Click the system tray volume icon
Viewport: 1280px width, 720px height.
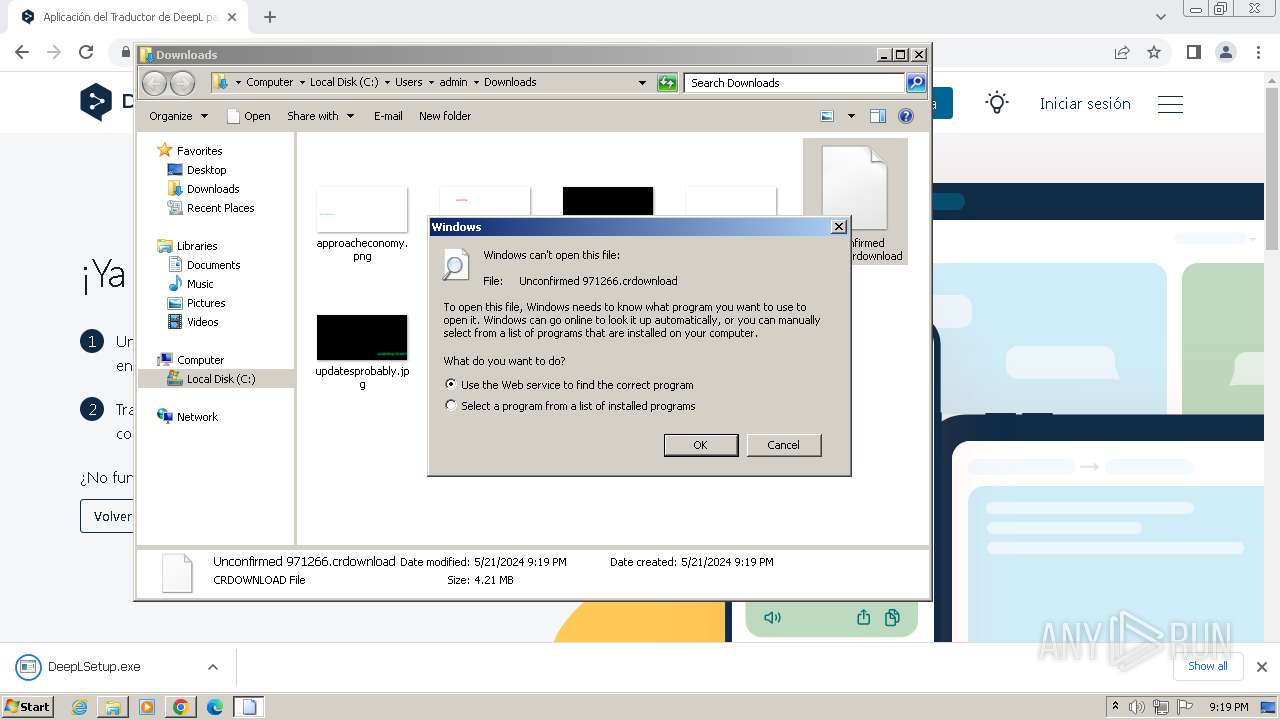pos(1137,707)
